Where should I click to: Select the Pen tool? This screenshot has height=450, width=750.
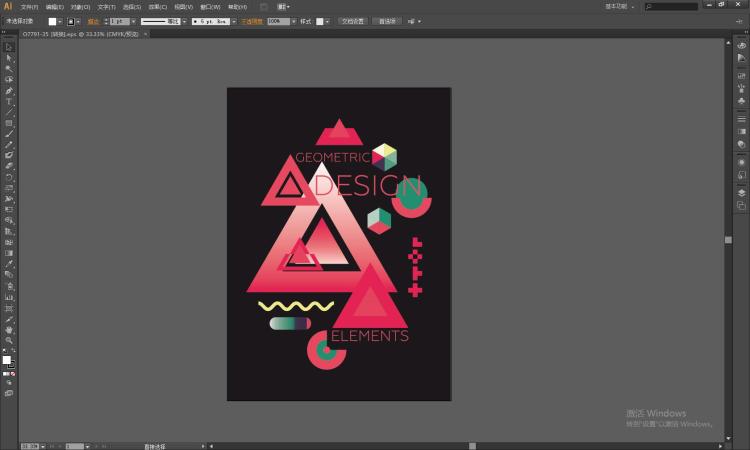click(9, 90)
